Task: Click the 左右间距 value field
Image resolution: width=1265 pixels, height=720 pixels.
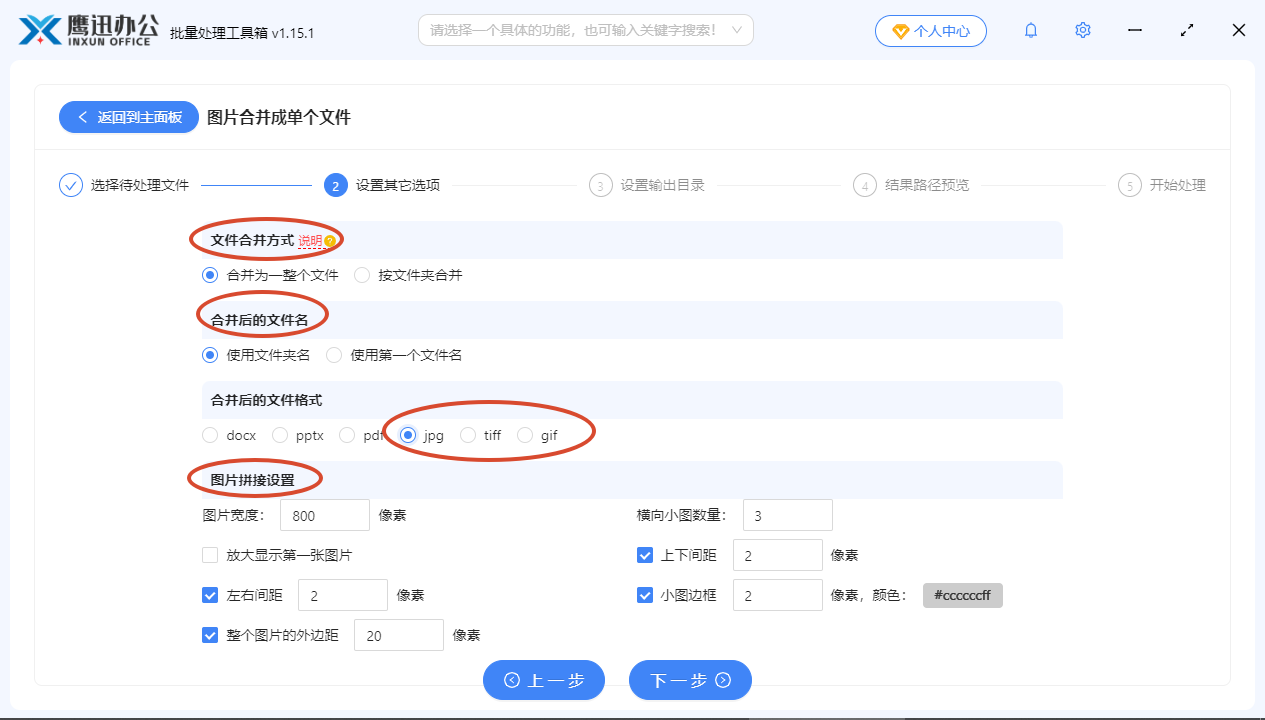Action: [x=343, y=595]
